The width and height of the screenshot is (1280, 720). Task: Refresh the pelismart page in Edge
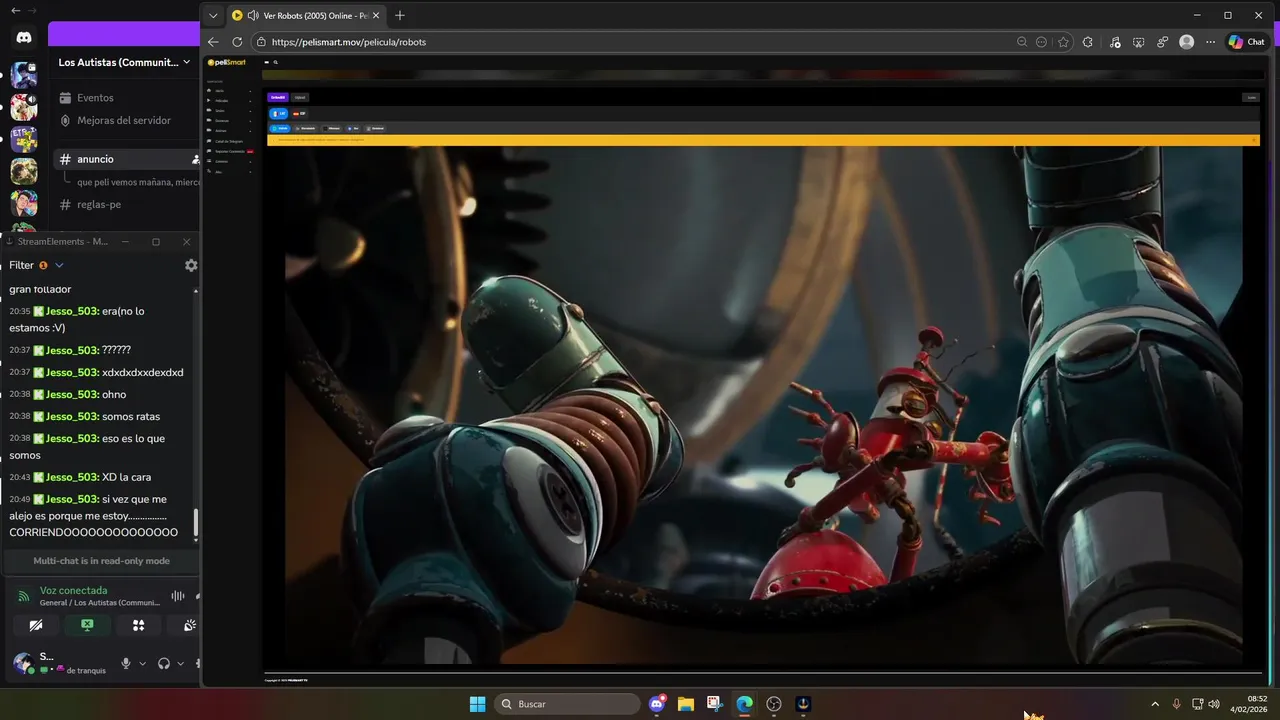[x=237, y=42]
